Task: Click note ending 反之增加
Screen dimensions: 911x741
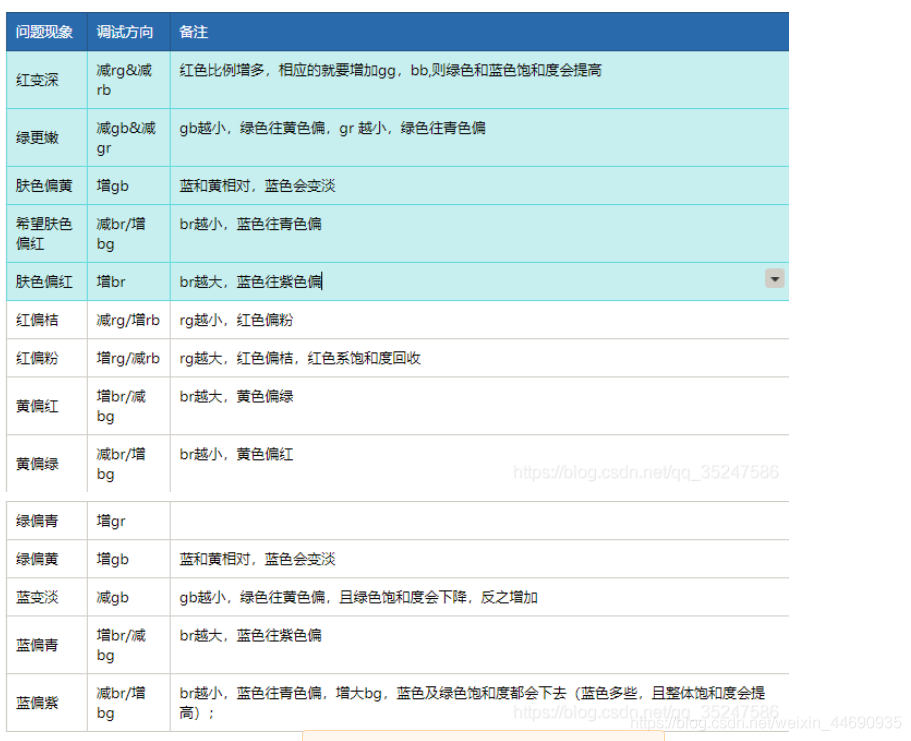Action: [358, 597]
